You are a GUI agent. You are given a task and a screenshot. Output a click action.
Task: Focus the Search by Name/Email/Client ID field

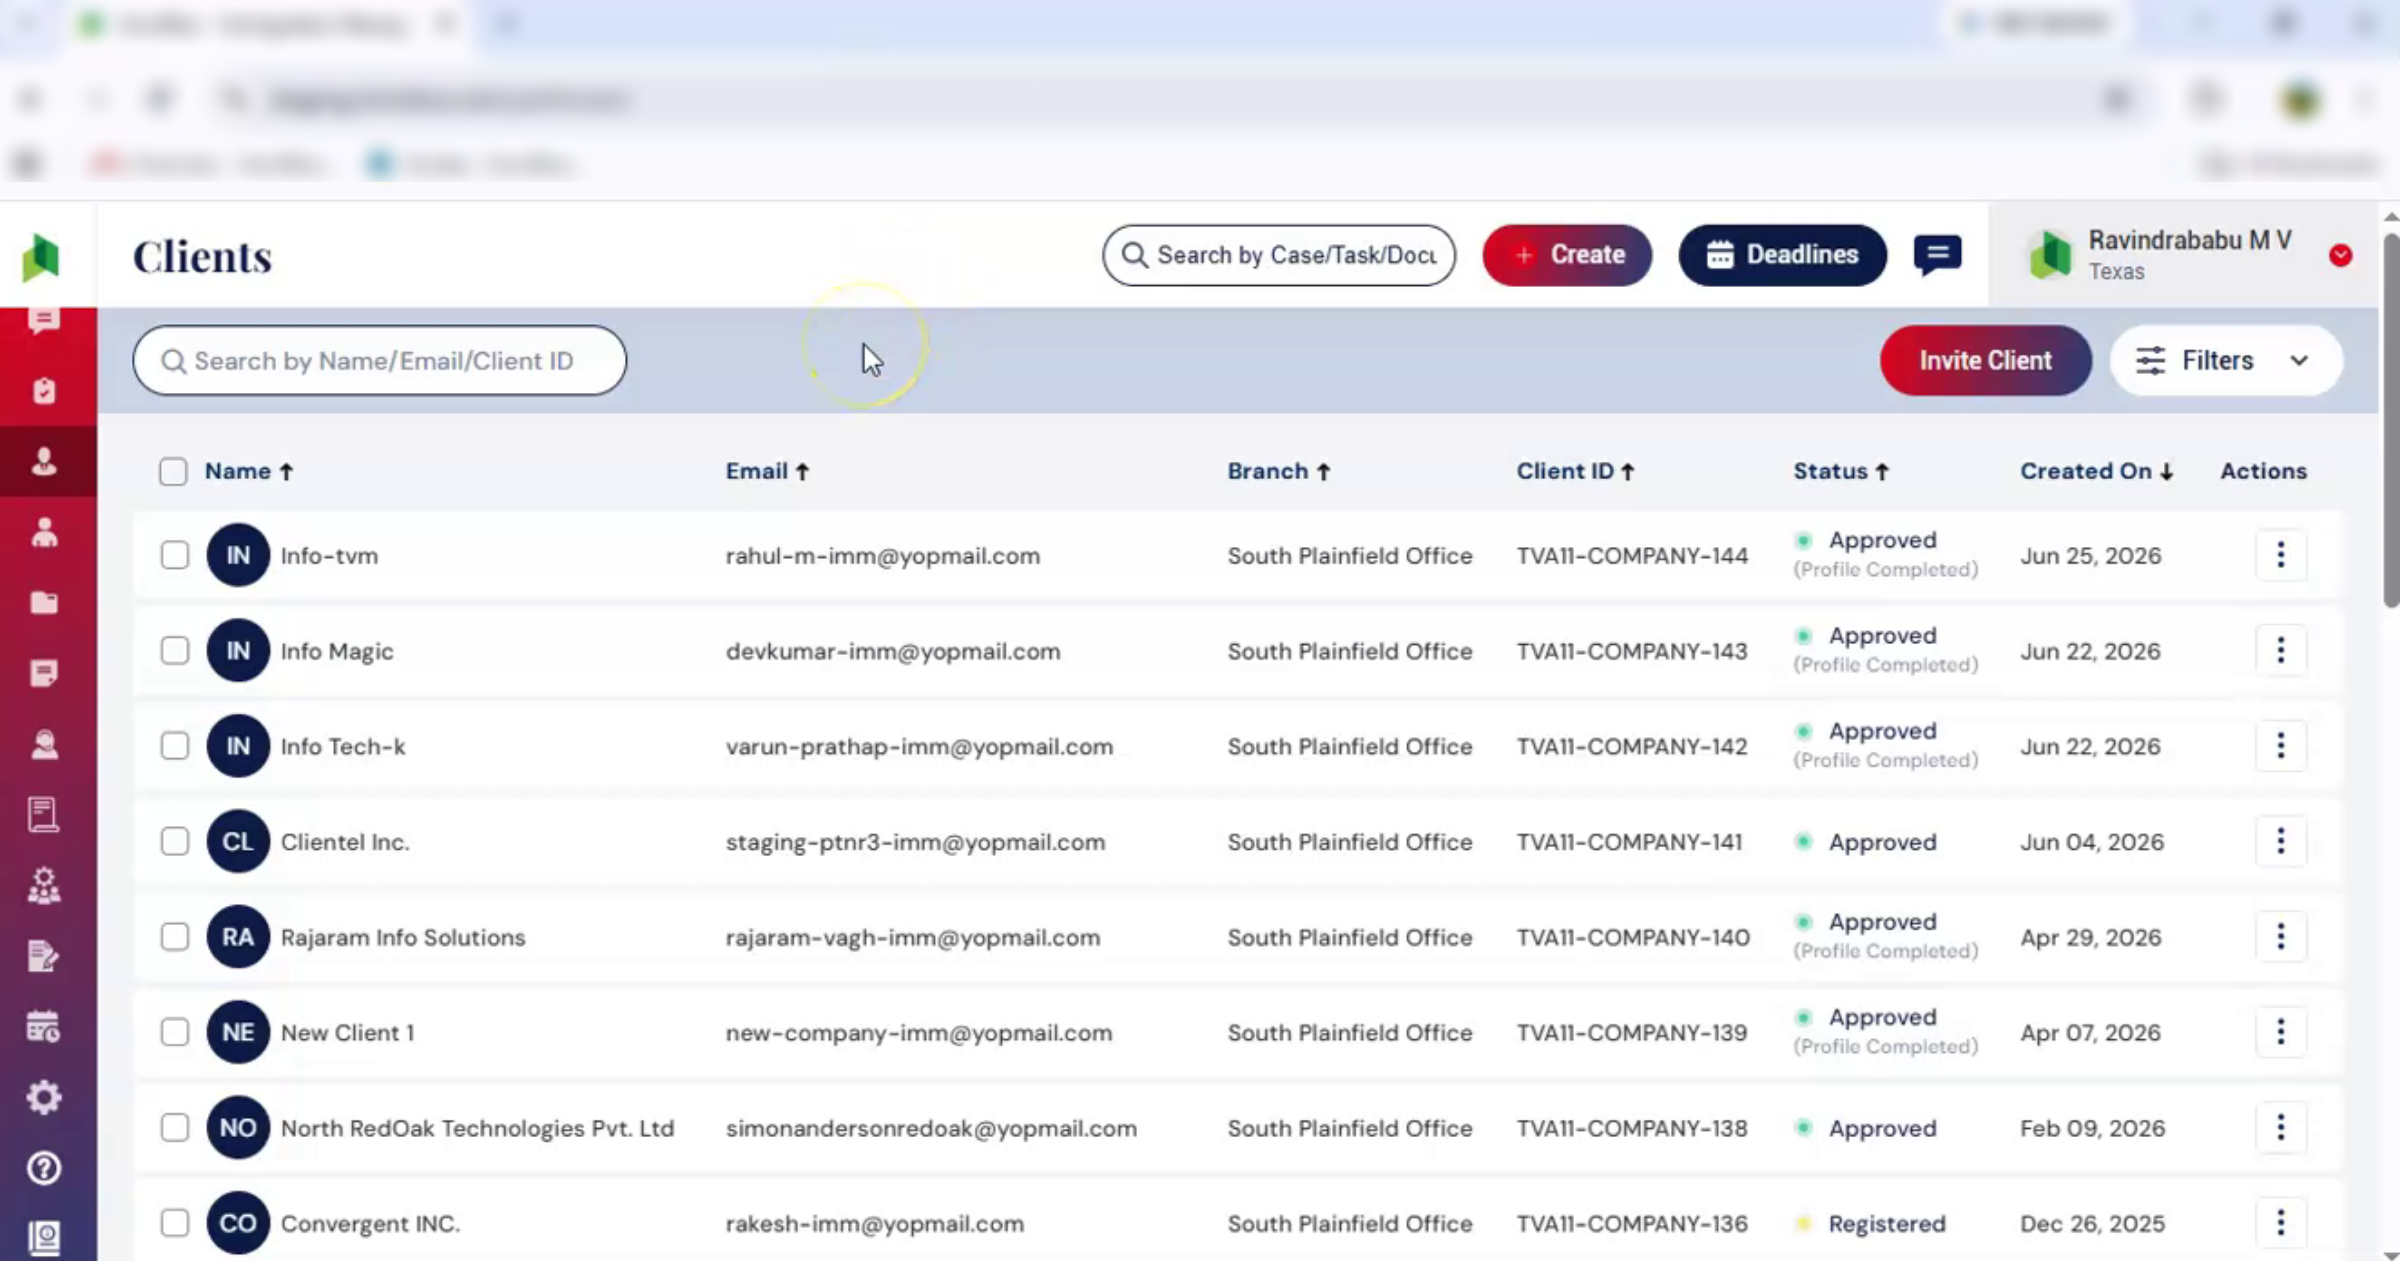(380, 360)
